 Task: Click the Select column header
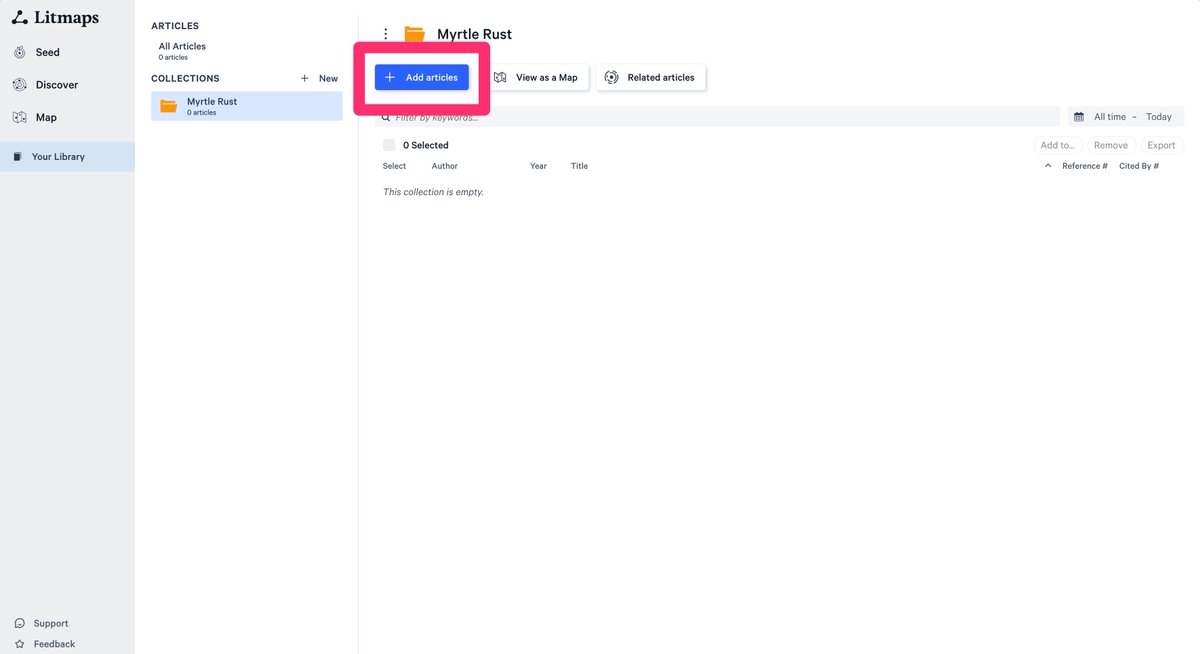395,166
